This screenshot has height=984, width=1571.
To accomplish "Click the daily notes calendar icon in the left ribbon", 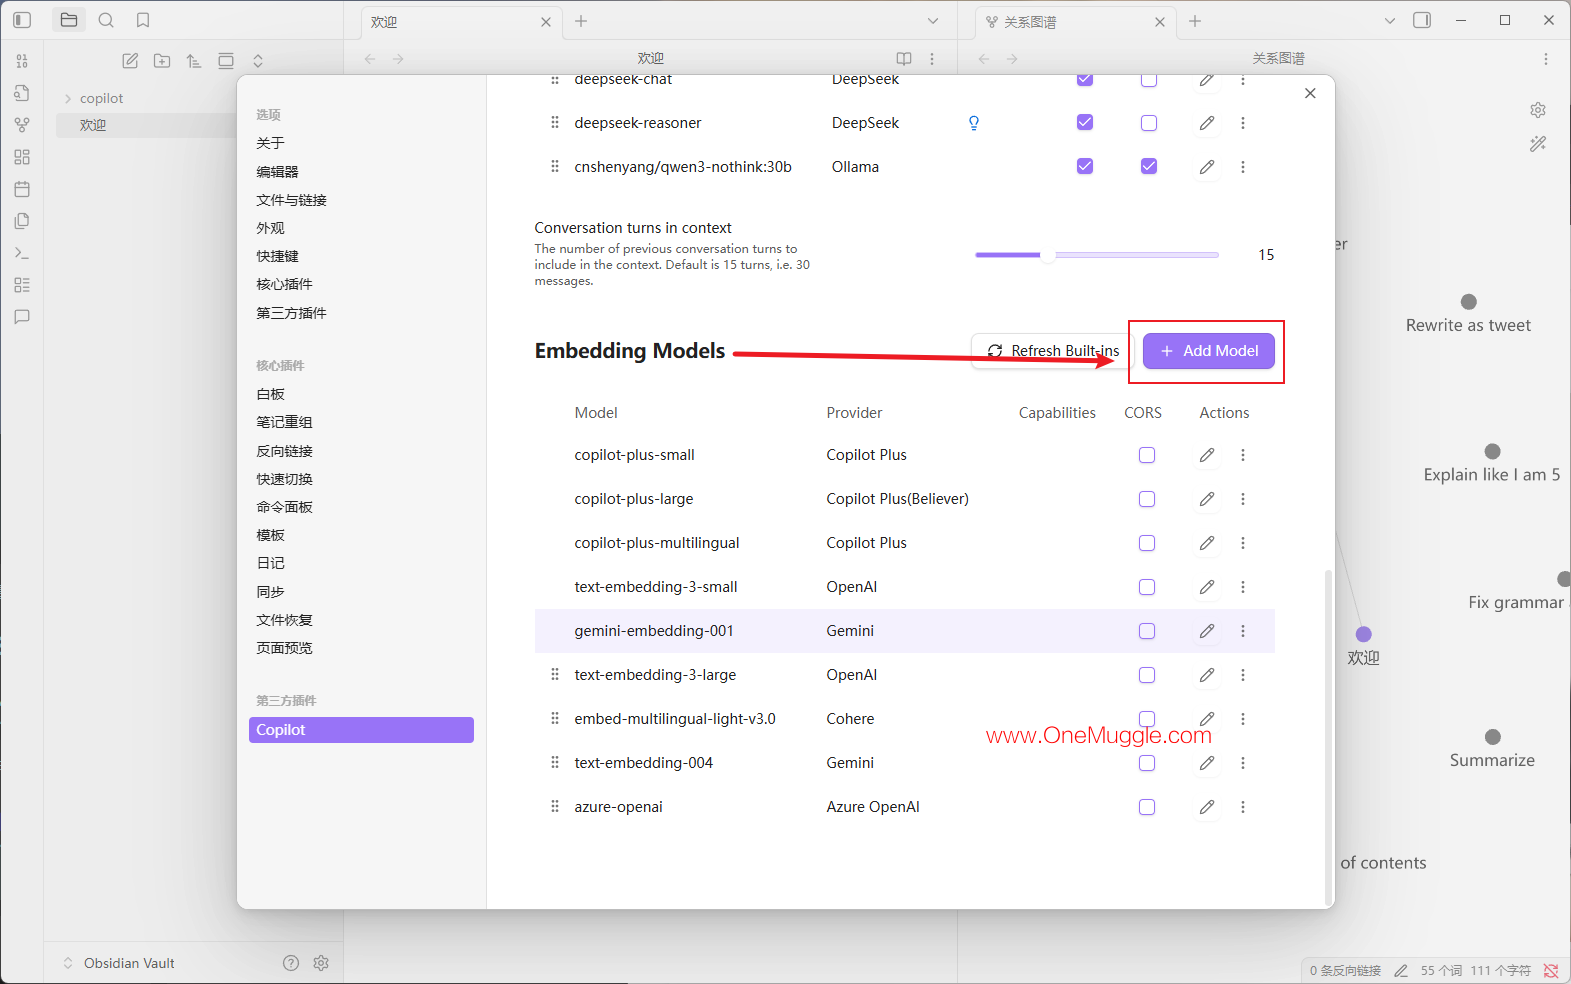I will [x=22, y=189].
